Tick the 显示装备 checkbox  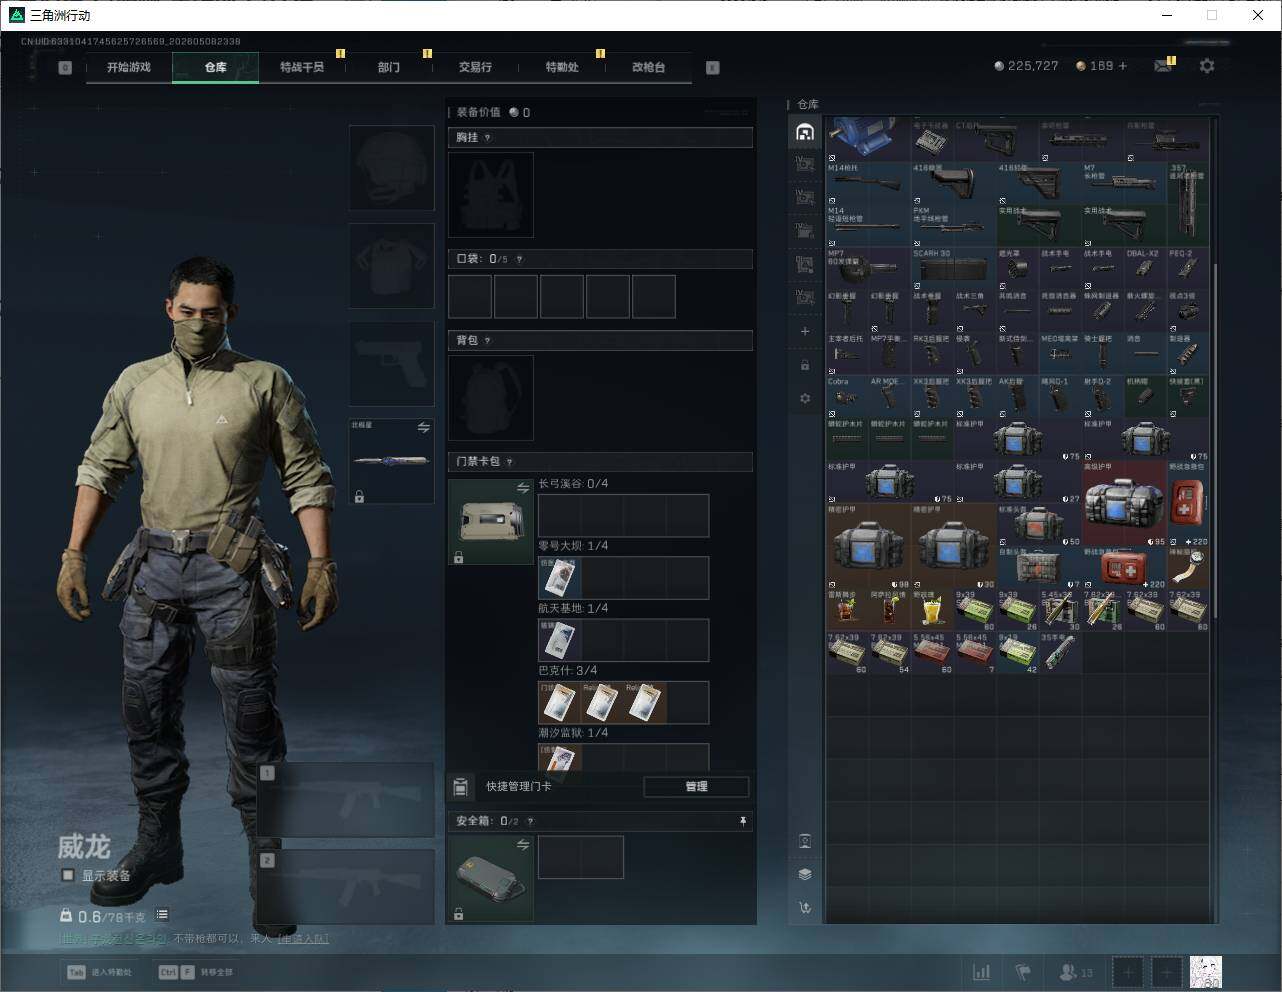click(68, 875)
